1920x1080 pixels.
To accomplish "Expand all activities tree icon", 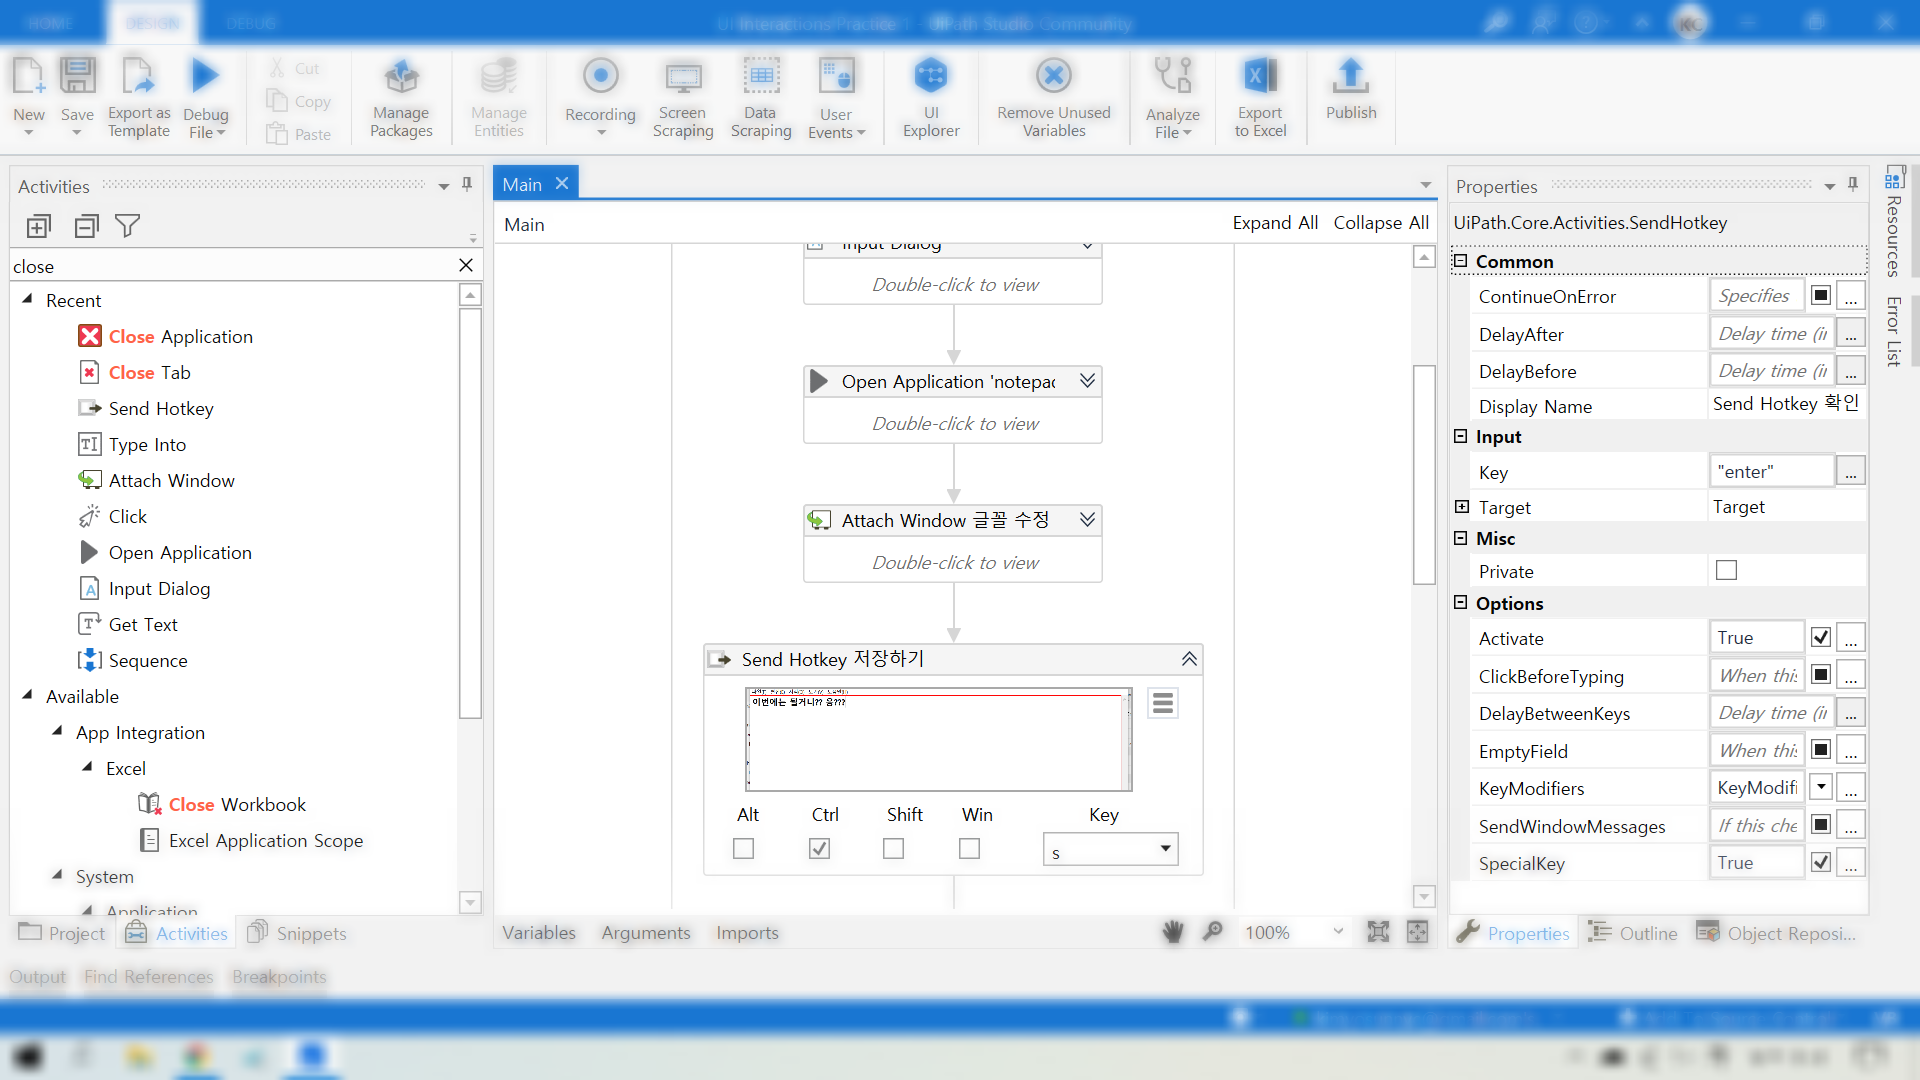I will [x=38, y=227].
